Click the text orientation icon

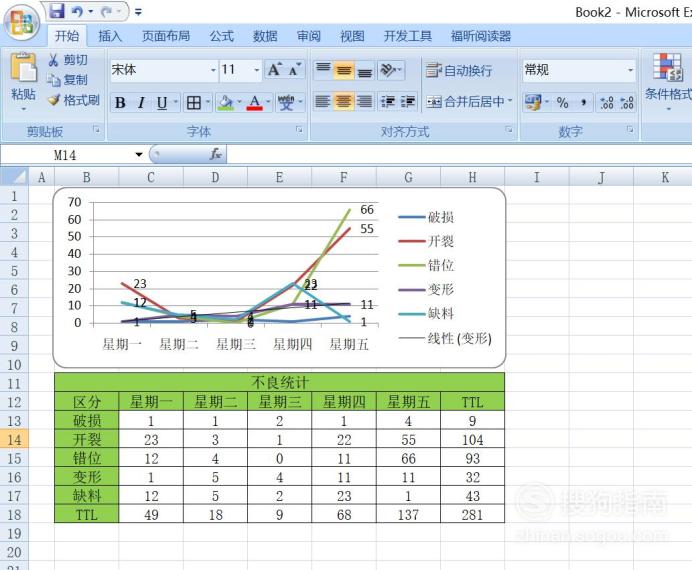click(388, 70)
